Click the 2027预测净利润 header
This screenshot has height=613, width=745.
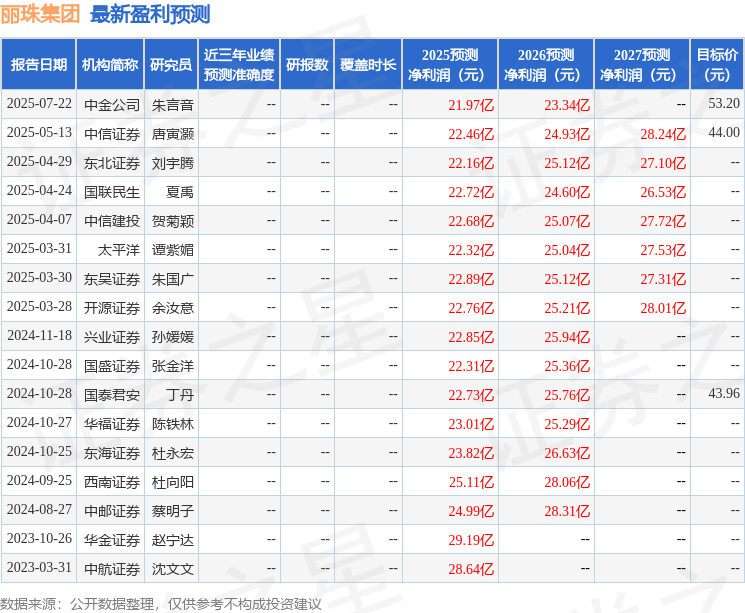642,65
